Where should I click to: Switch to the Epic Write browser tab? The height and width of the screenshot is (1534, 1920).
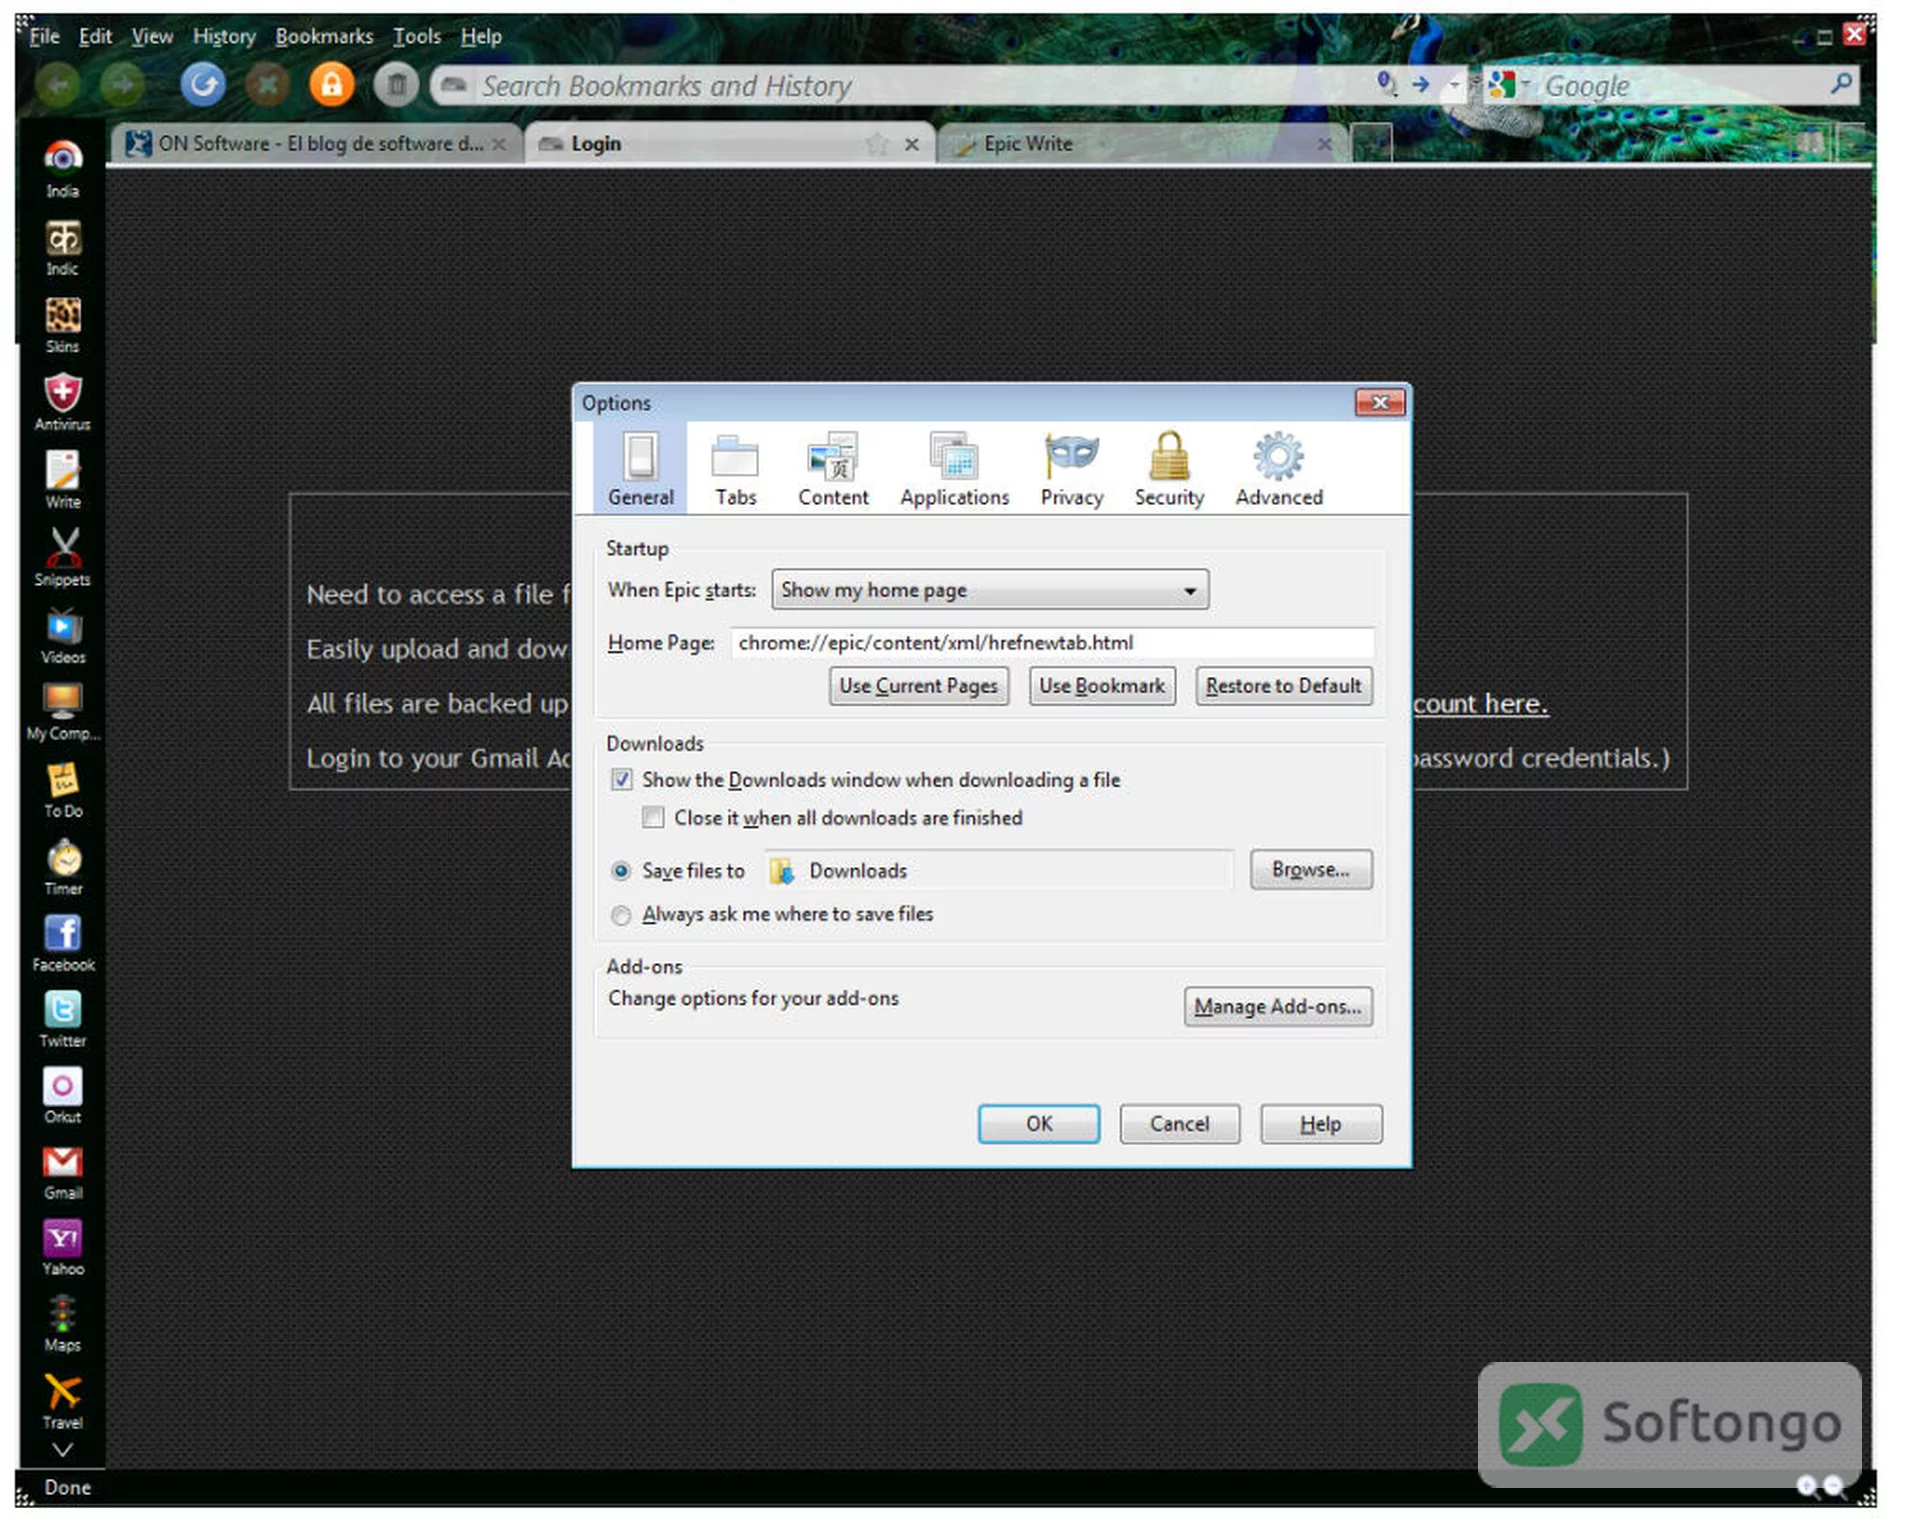click(1142, 144)
